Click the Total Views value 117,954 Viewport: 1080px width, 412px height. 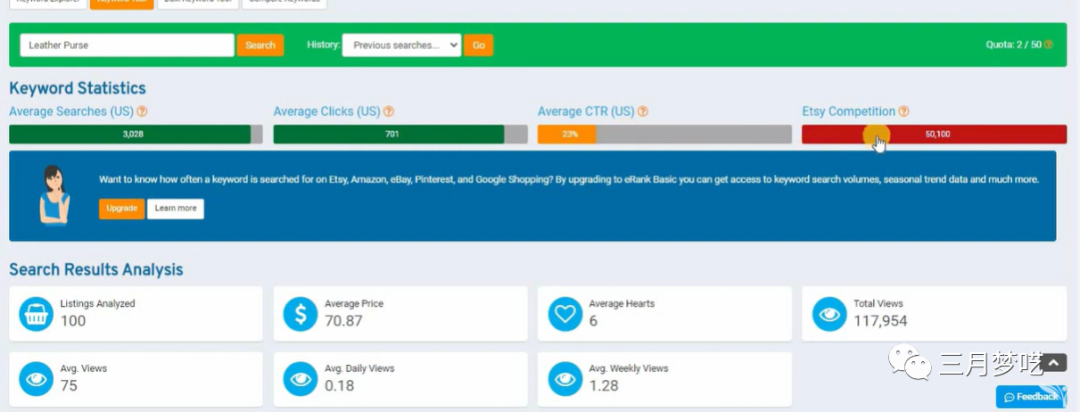880,321
